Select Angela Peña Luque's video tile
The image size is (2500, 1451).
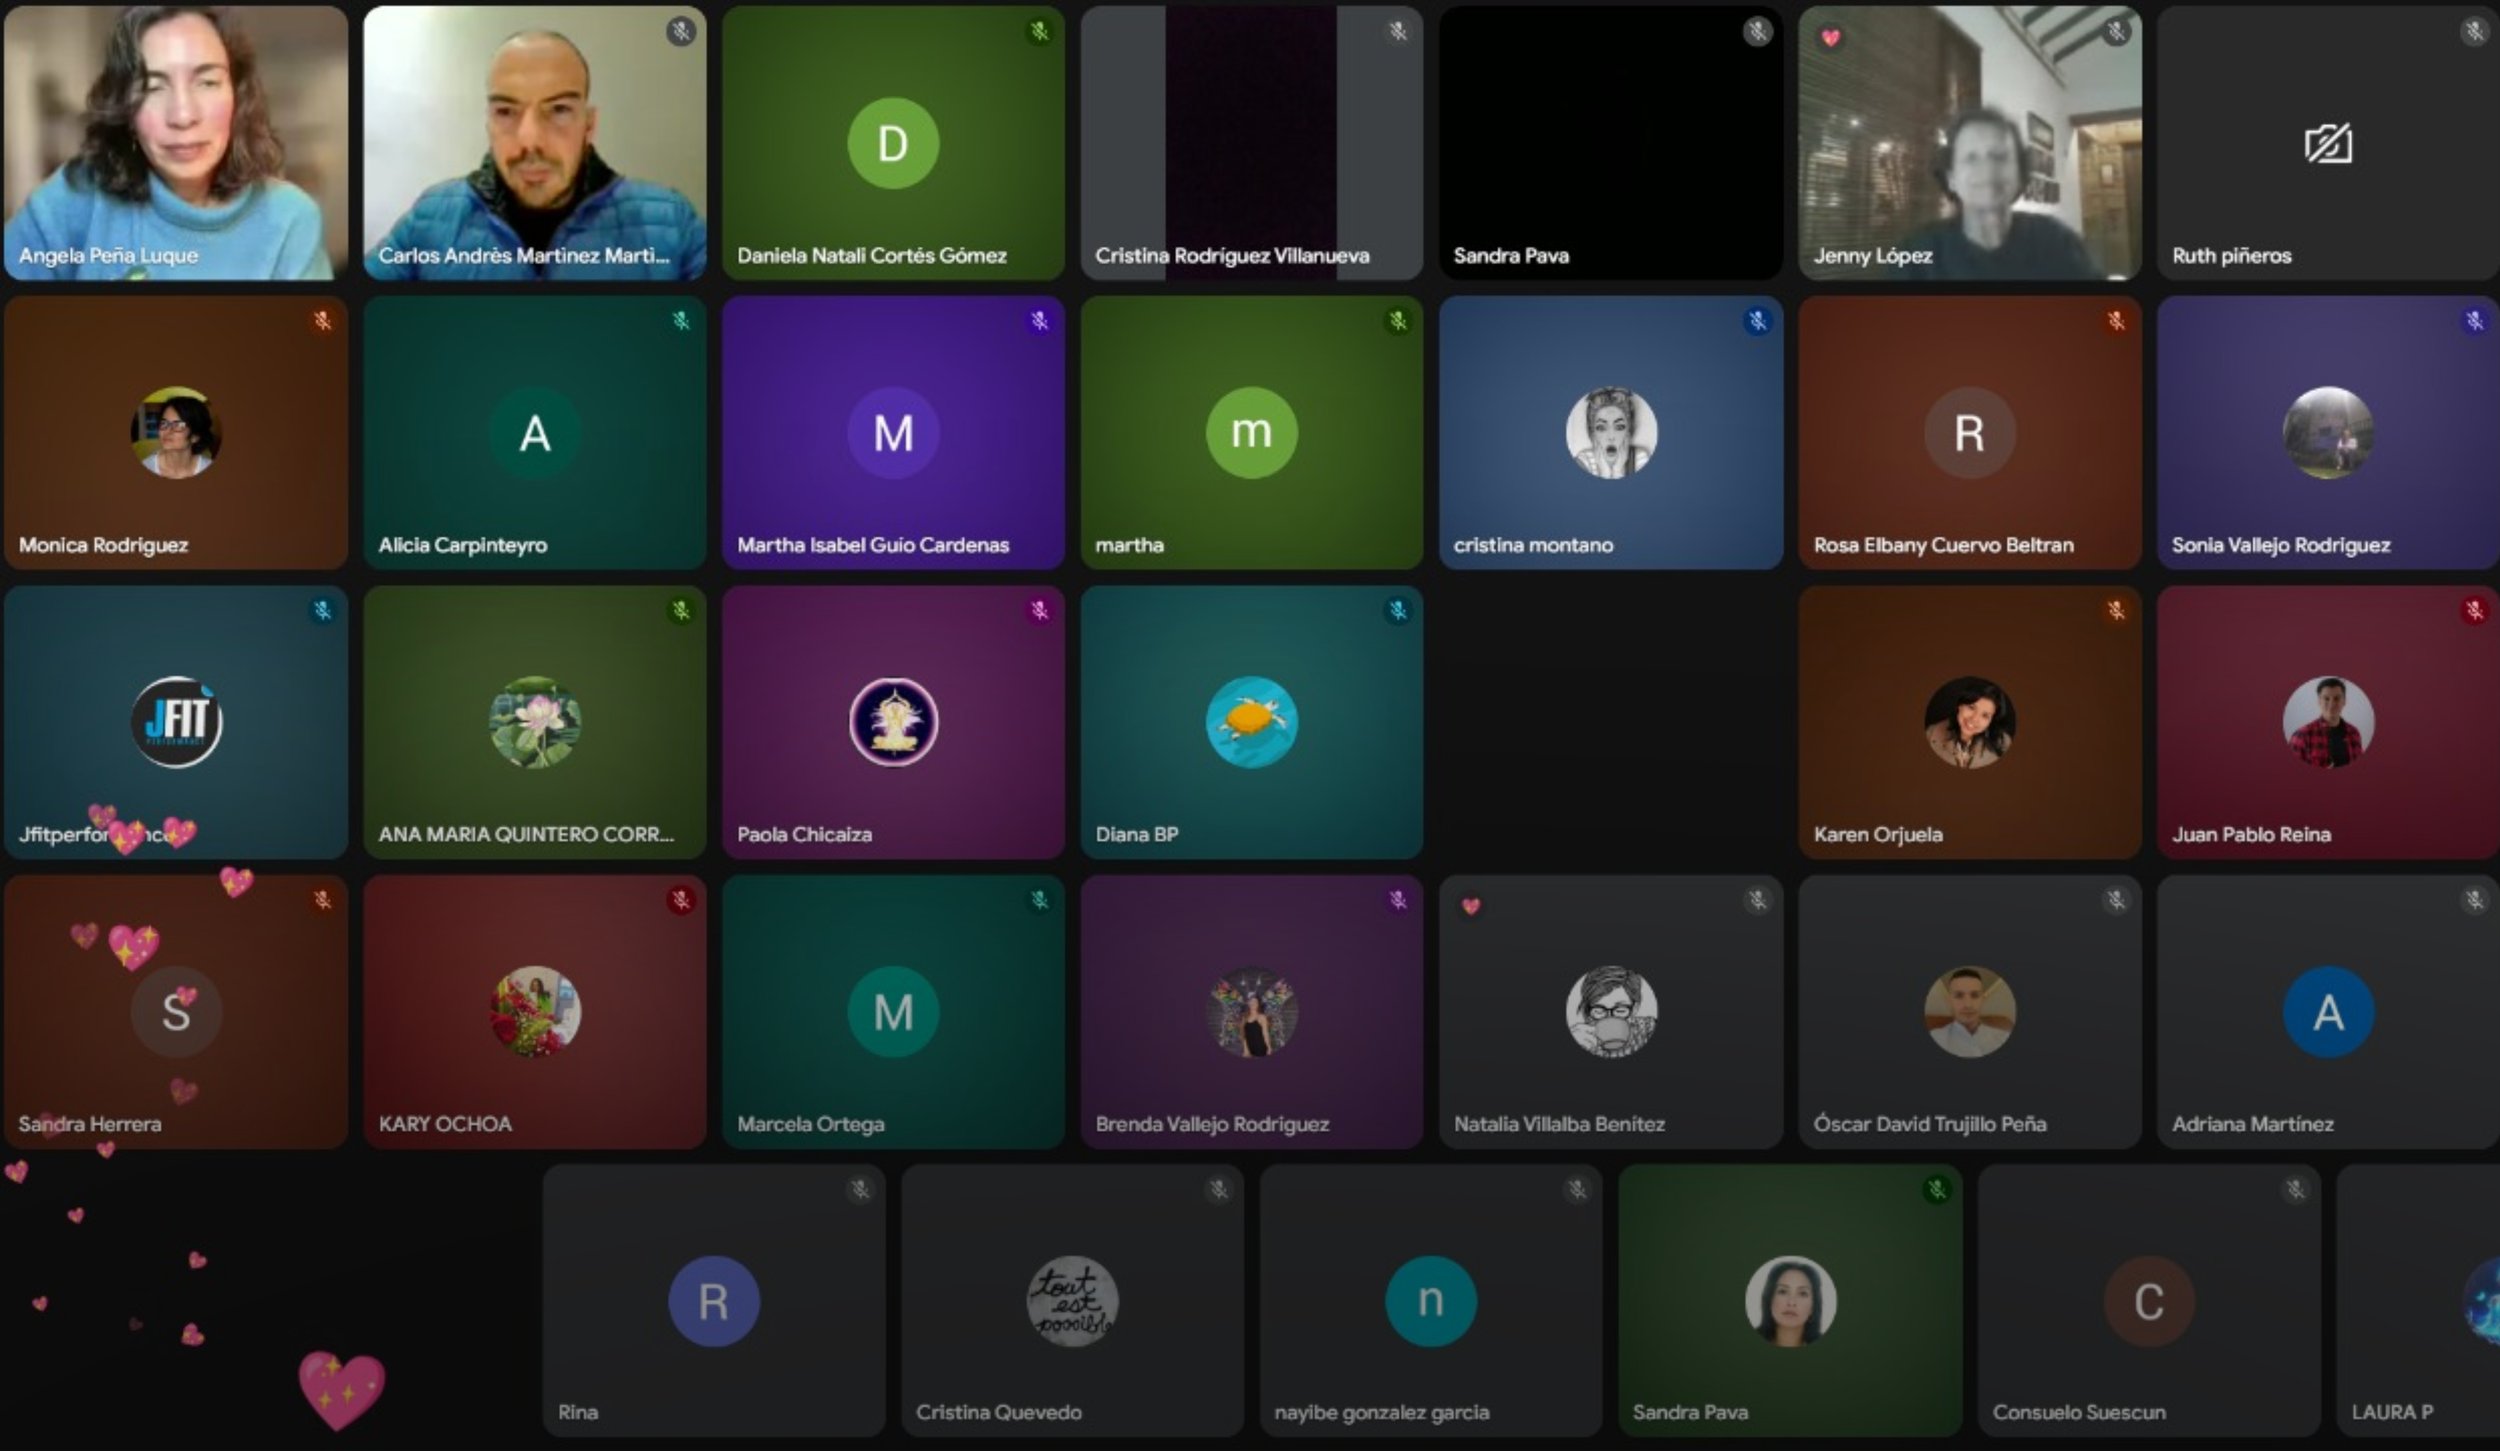pos(176,143)
